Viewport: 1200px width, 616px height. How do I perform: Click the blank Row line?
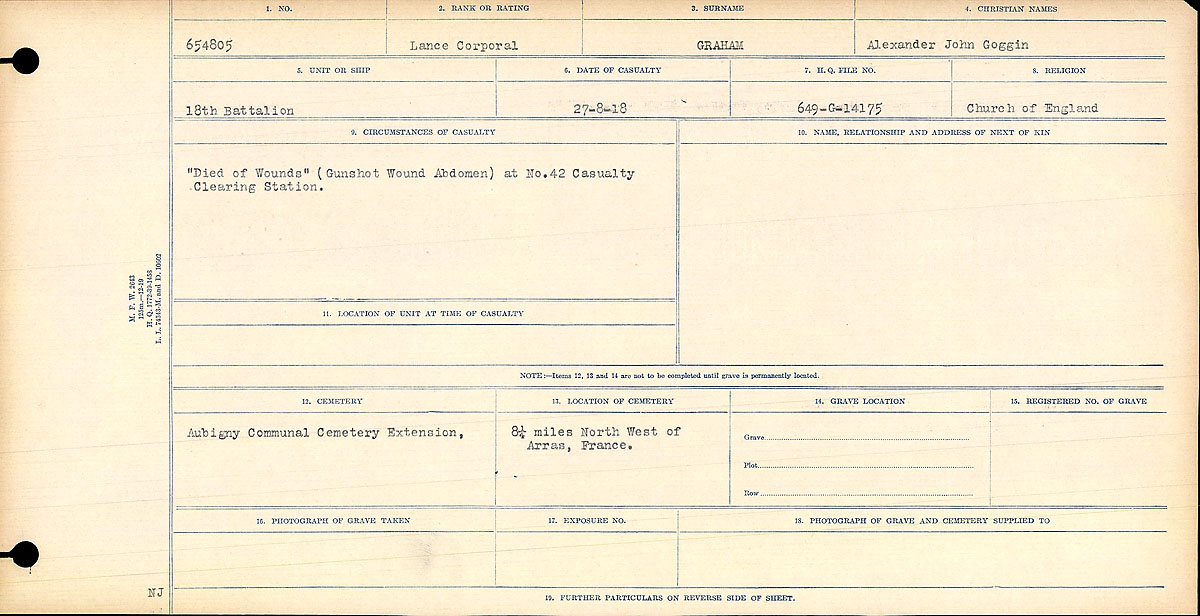tap(868, 494)
